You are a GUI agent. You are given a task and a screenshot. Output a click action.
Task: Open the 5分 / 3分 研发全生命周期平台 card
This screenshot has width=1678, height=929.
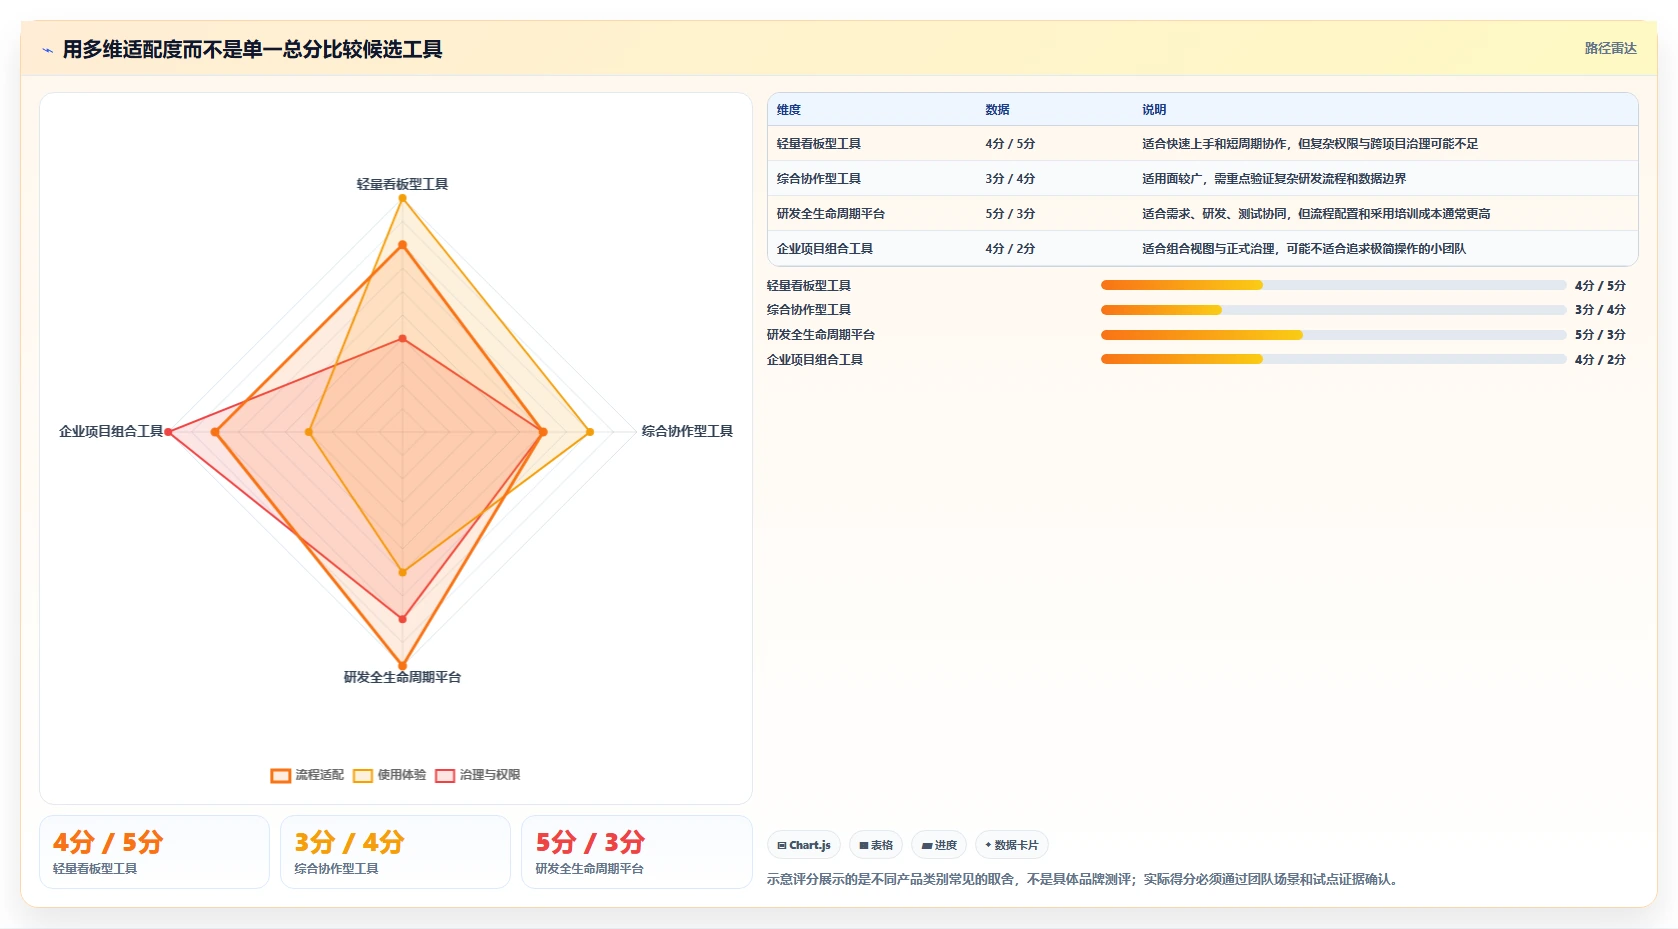[x=637, y=852]
